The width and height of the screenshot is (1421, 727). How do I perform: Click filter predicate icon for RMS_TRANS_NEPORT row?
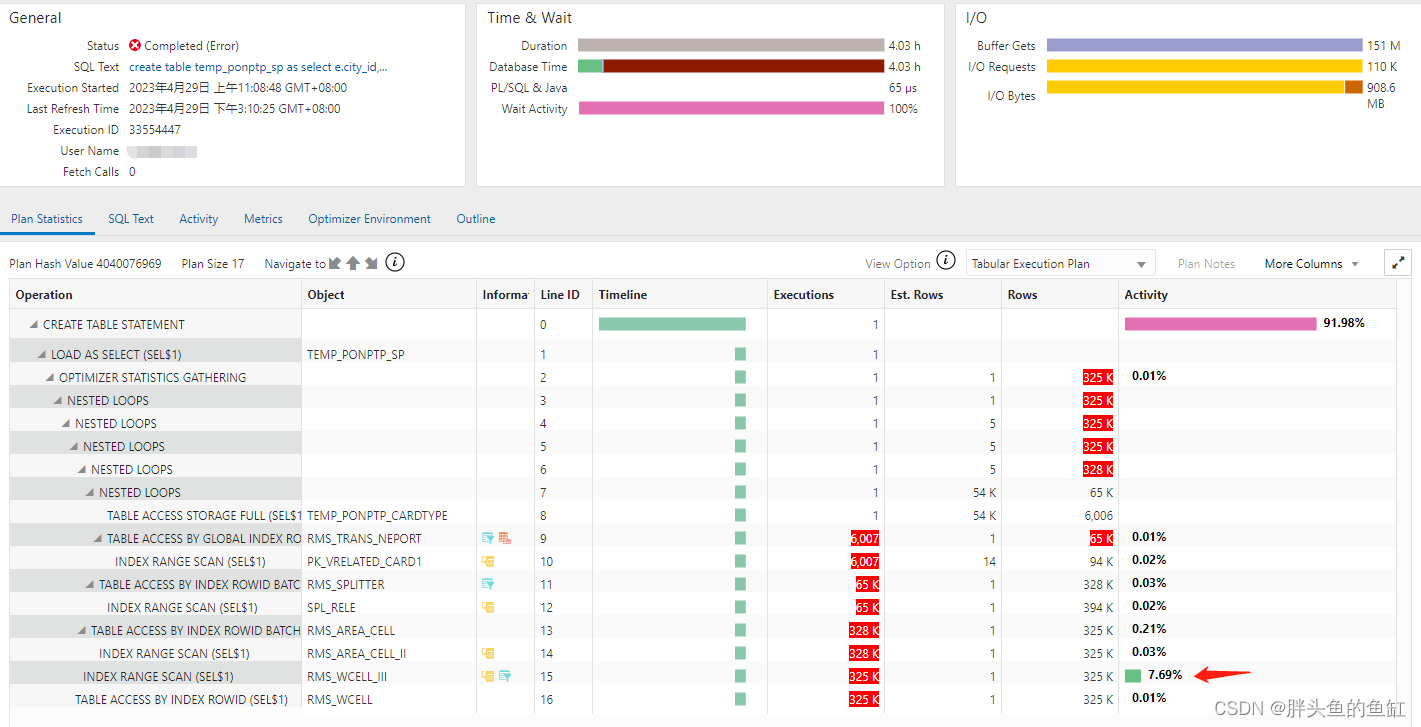488,538
